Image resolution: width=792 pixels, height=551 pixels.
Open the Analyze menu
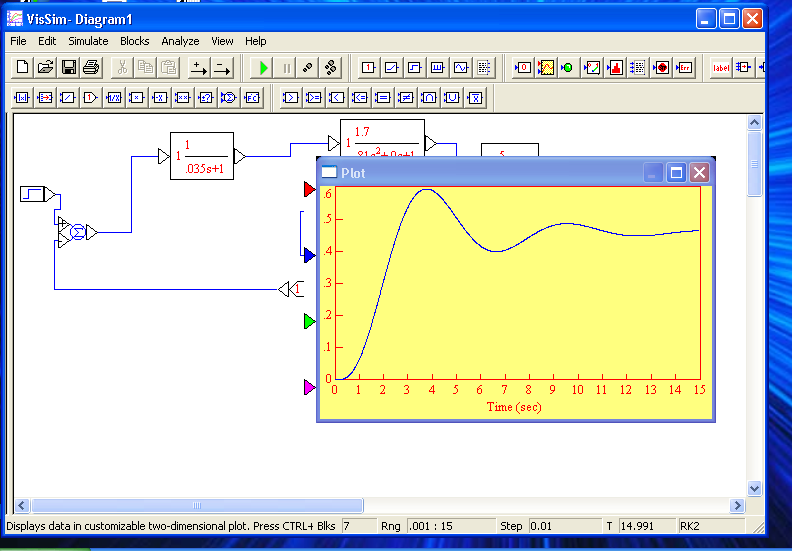click(180, 41)
